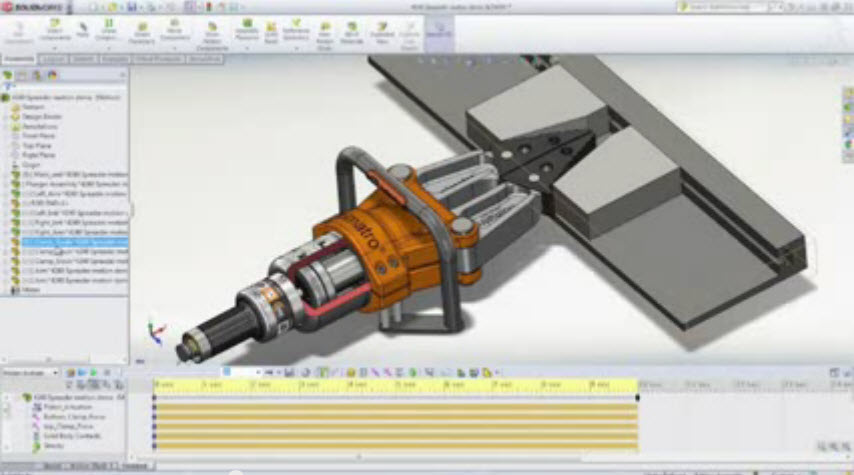
Task: Click Save Animation disk icon
Action: point(289,373)
